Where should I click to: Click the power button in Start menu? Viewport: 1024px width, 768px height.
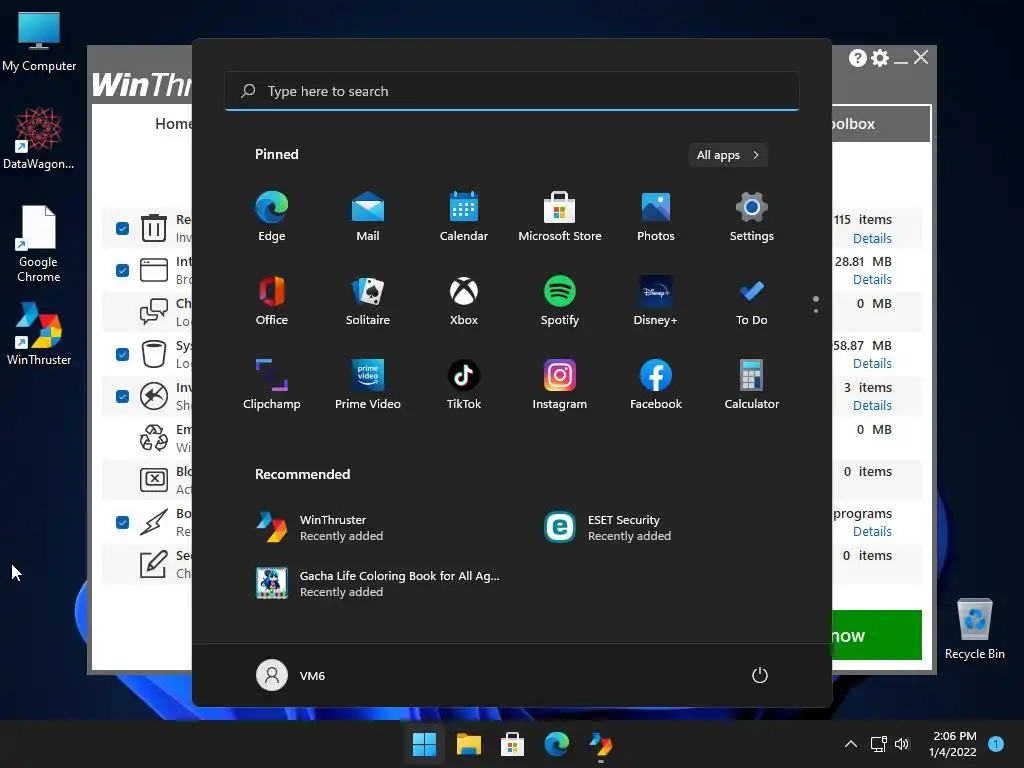tap(760, 675)
